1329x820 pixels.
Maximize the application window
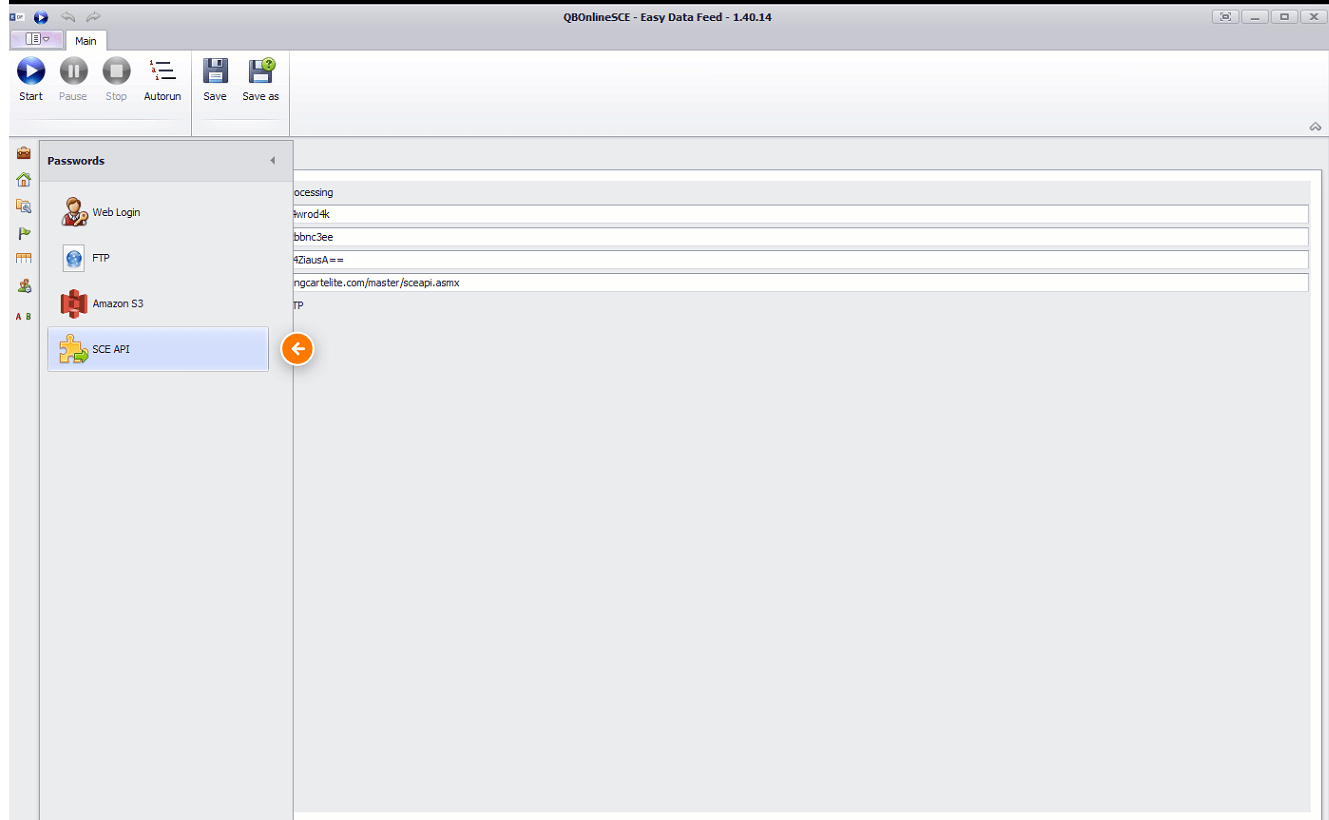pyautogui.click(x=1285, y=17)
